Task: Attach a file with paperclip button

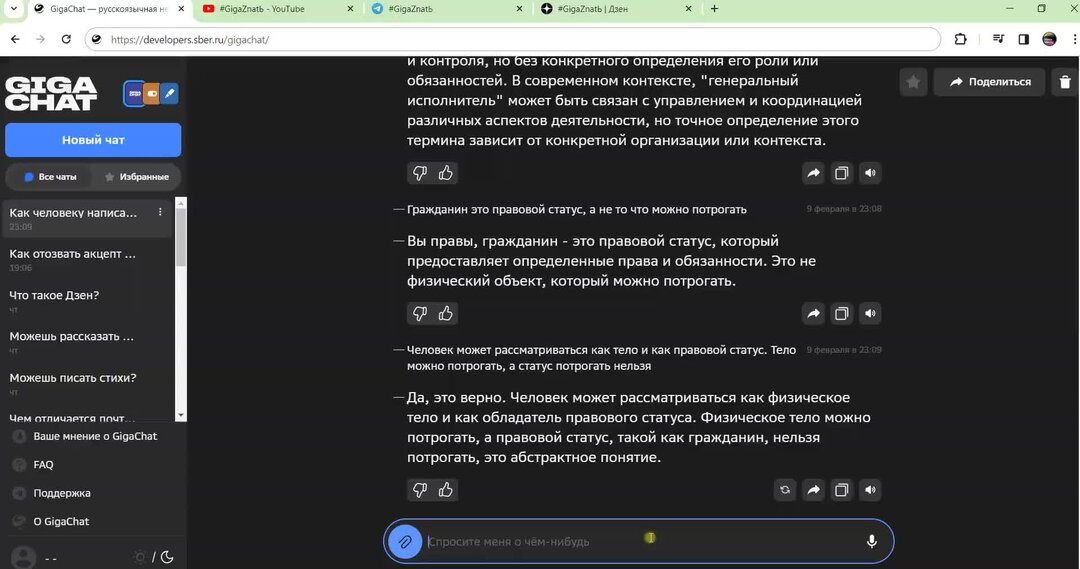Action: pyautogui.click(x=405, y=541)
